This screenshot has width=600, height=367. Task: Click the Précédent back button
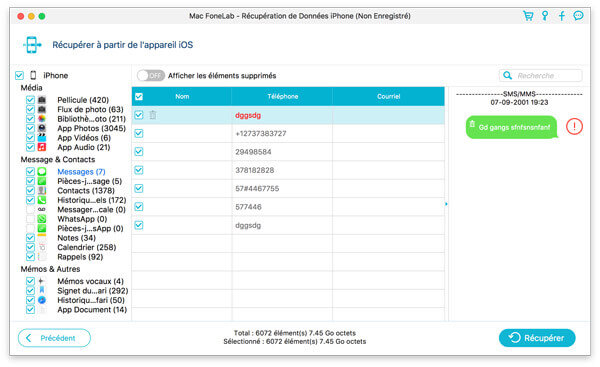click(x=54, y=338)
